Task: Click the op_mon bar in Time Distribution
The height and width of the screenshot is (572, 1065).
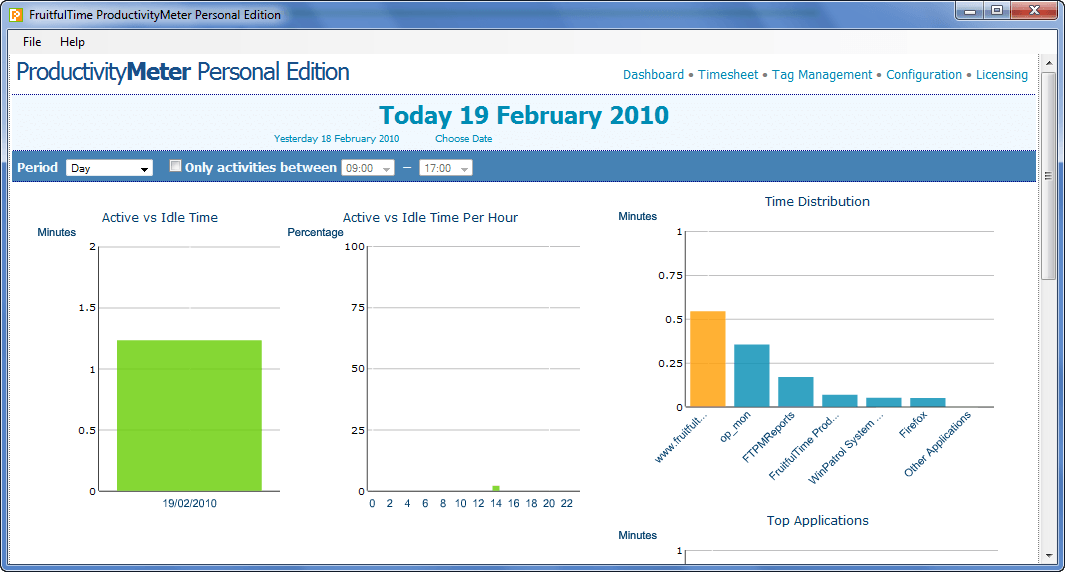Action: click(752, 376)
